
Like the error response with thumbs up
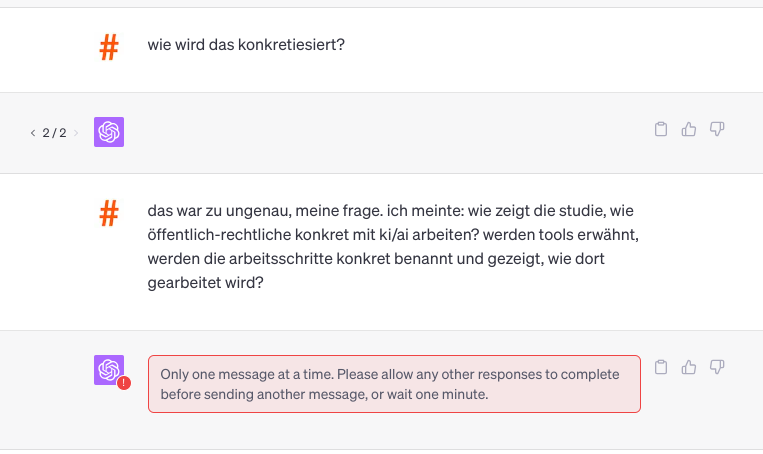click(688, 367)
